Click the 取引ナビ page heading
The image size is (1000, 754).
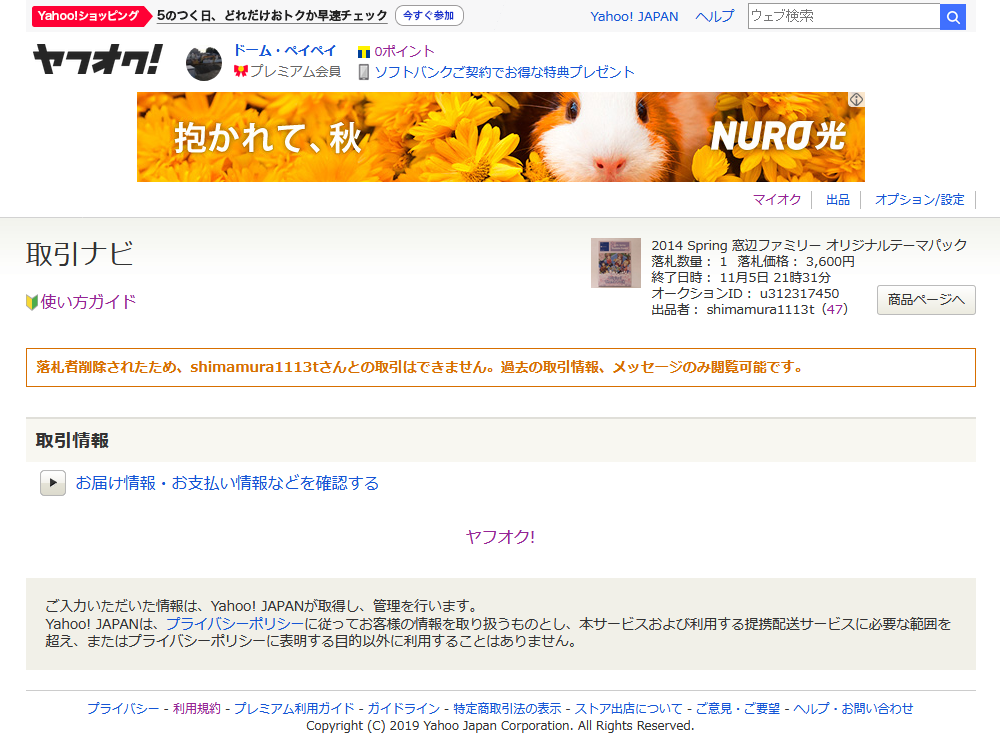click(x=80, y=254)
